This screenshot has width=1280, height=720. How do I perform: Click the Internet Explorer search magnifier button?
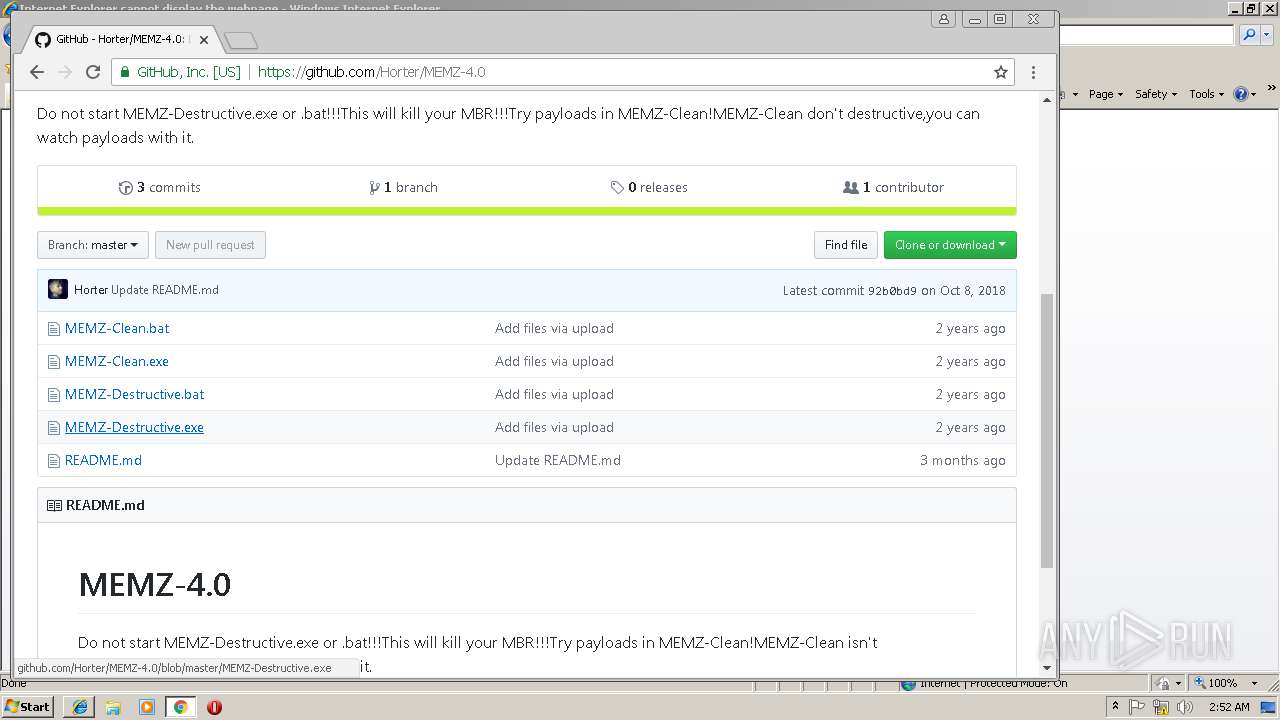click(1248, 35)
